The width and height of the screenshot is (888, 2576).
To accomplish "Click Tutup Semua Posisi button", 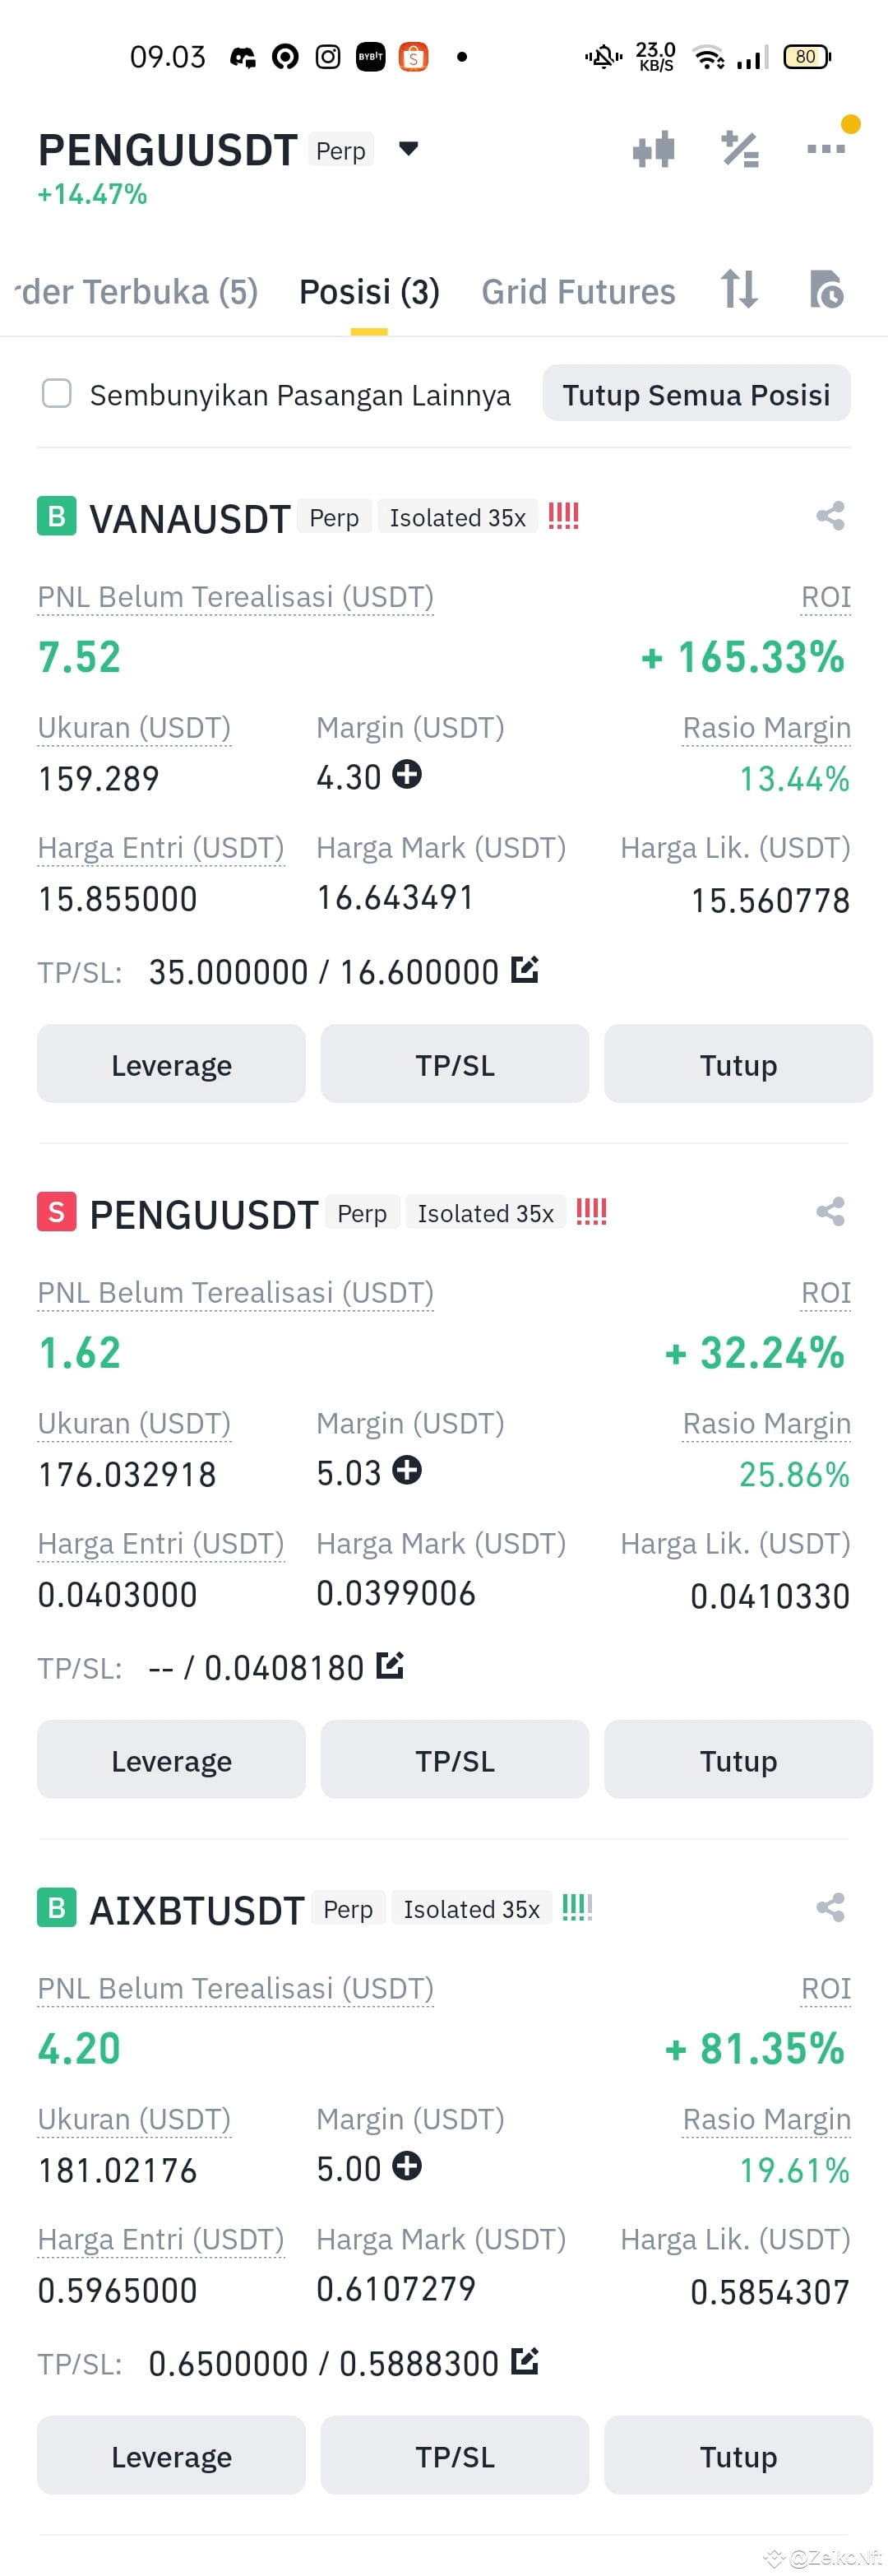I will [696, 394].
